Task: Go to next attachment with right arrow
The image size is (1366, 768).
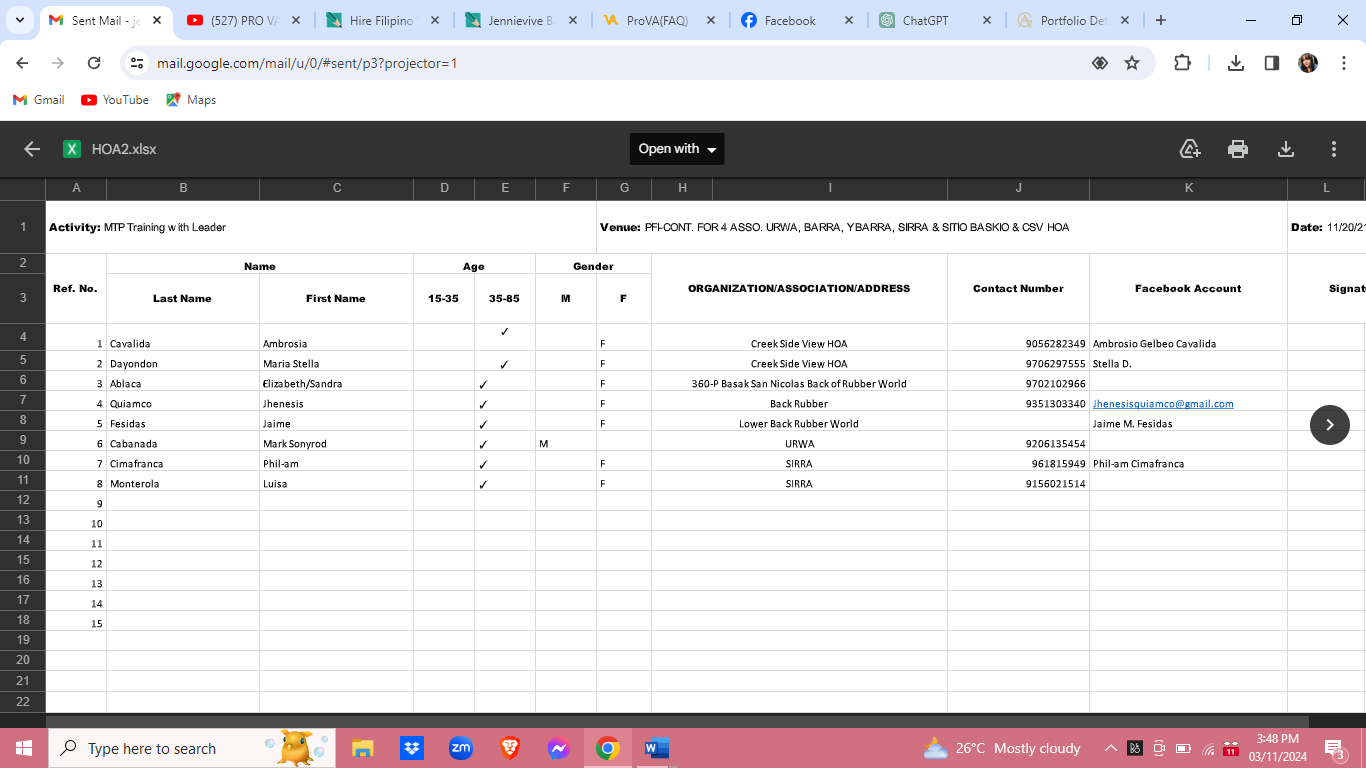Action: [x=1330, y=425]
